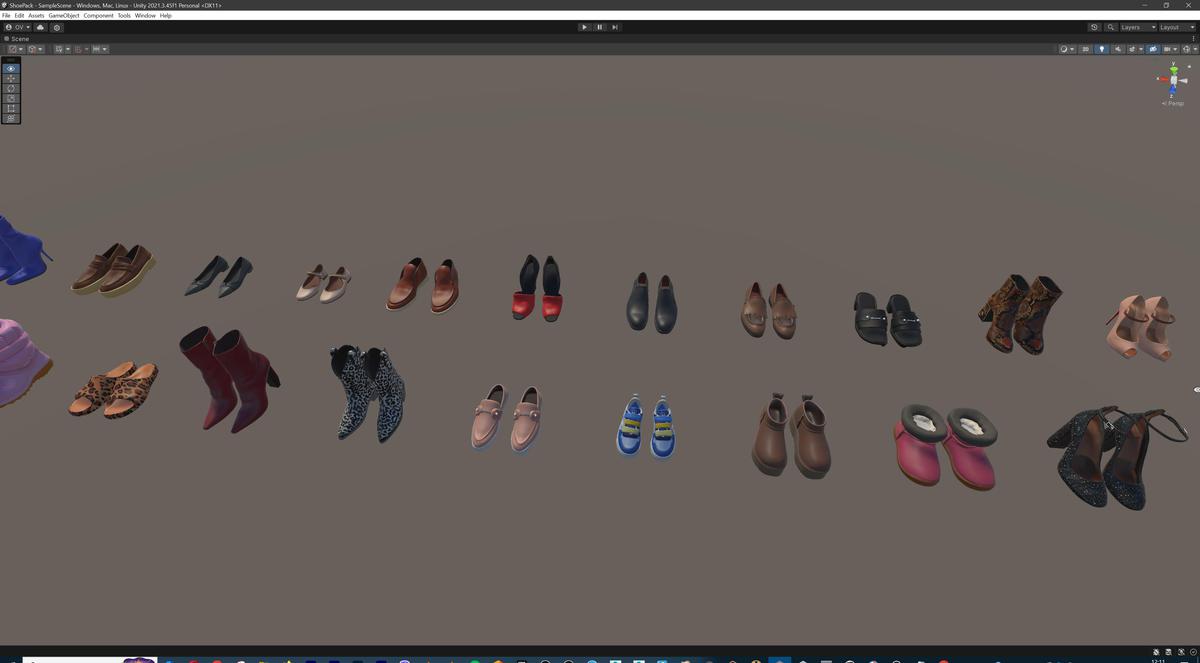Select the Scale tool

pos(10,98)
